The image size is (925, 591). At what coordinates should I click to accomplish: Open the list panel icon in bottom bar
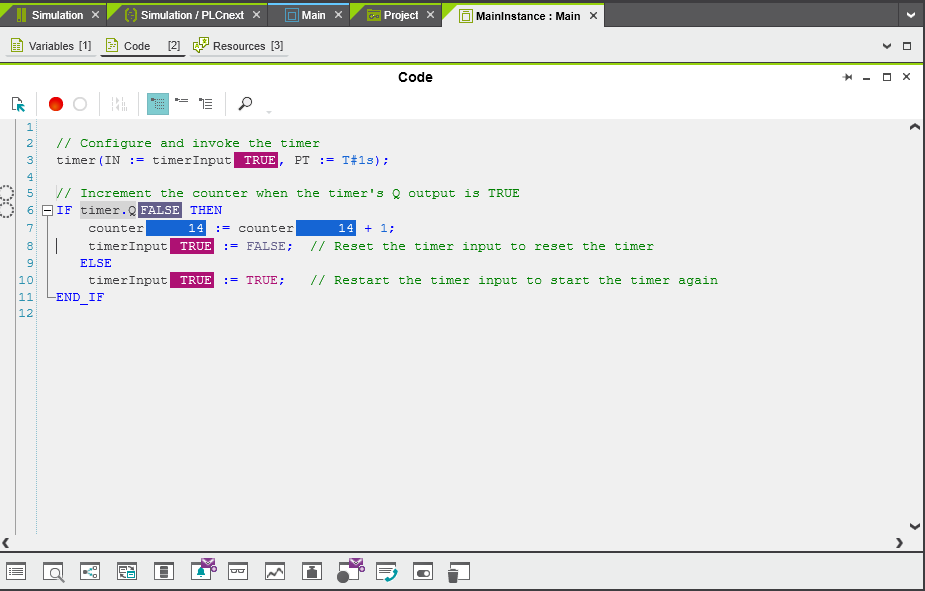[16, 572]
